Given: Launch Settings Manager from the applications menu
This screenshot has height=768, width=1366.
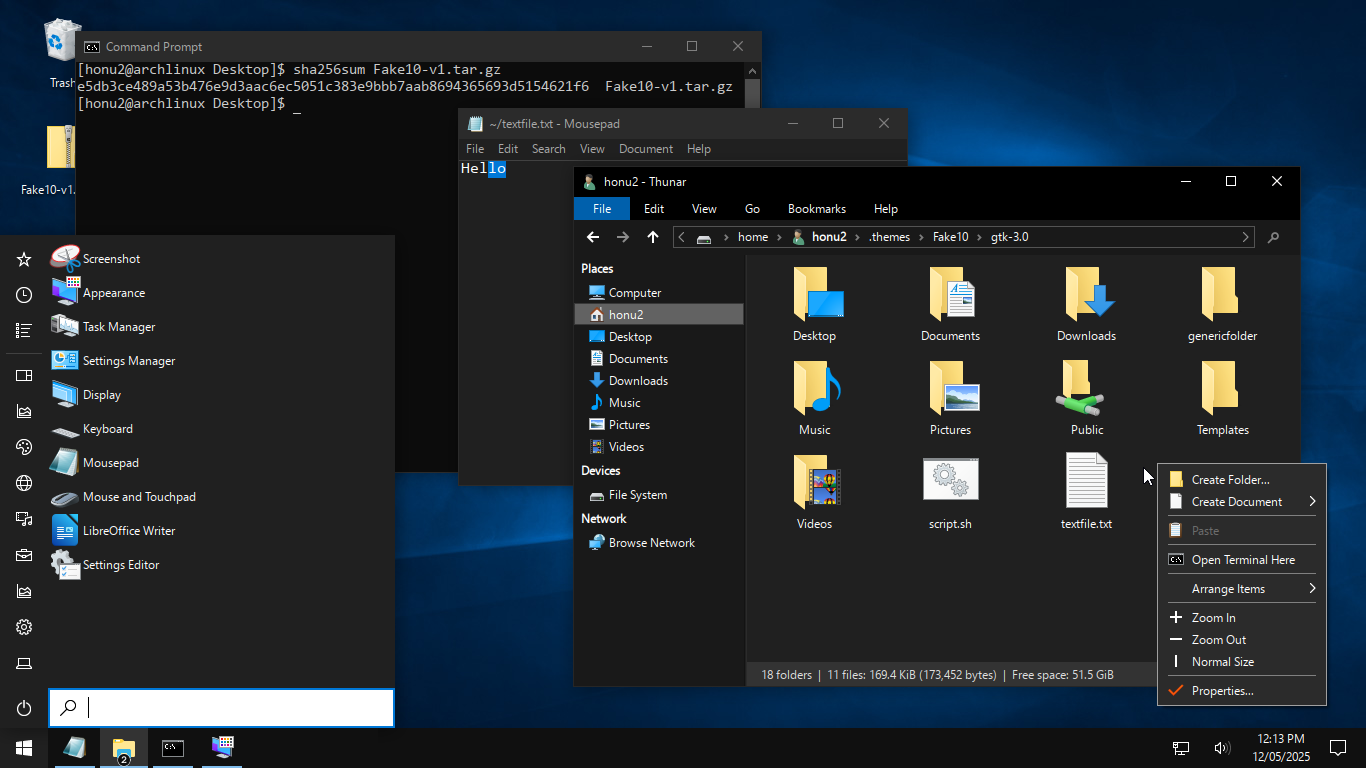Looking at the screenshot, I should coord(127,360).
